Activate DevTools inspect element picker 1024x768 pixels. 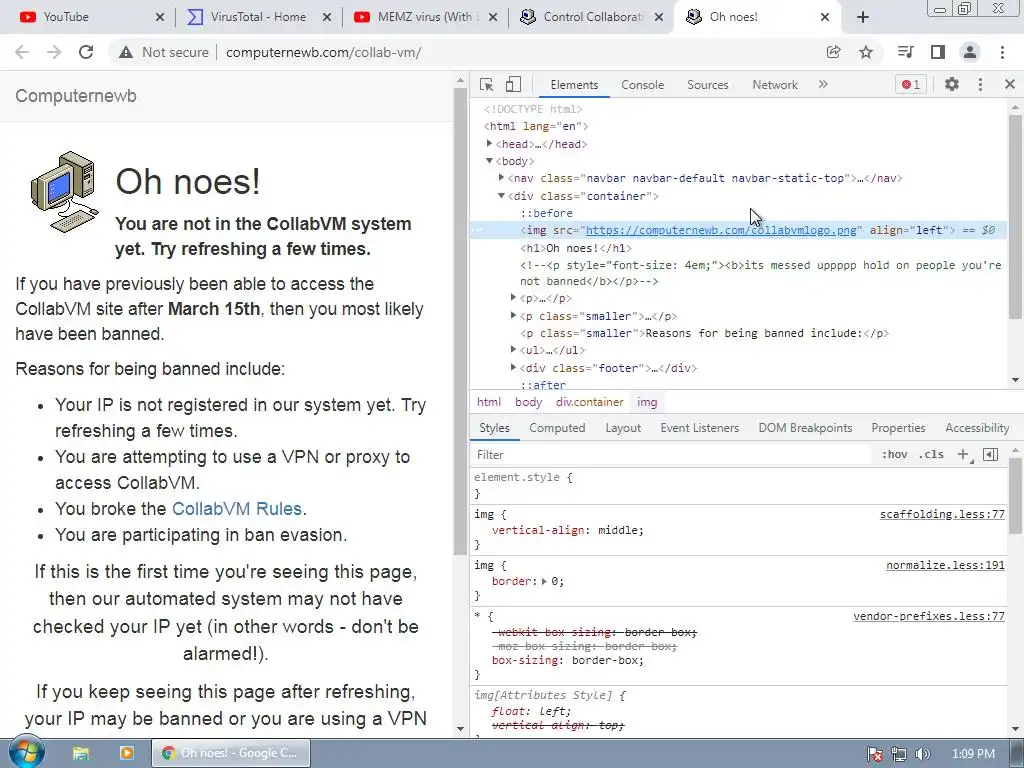(x=486, y=85)
